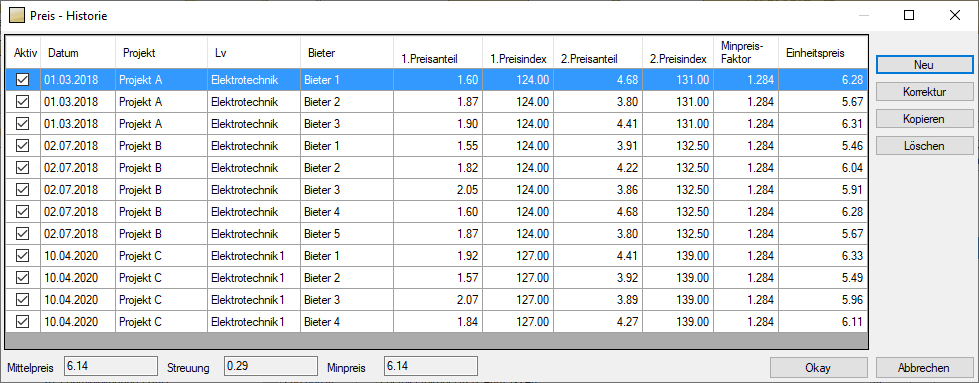The width and height of the screenshot is (979, 383).
Task: Select Einheitspreis cell 6.04
Action: [x=822, y=167]
